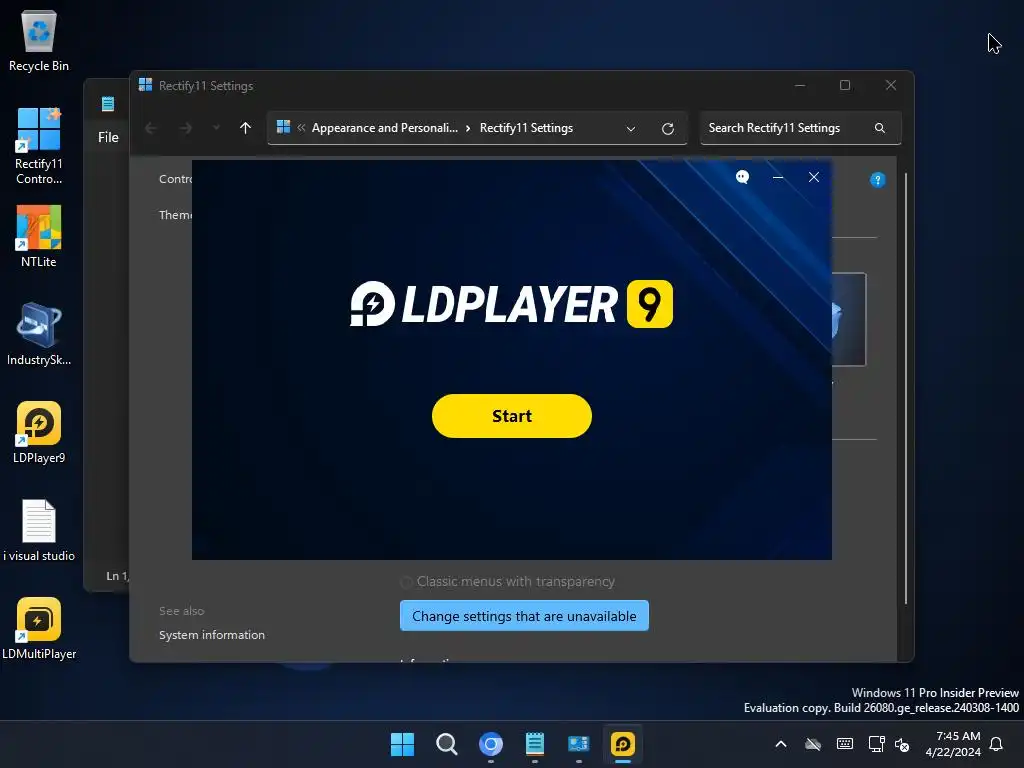Click Ln 1 status in Notepad window

pos(117,575)
